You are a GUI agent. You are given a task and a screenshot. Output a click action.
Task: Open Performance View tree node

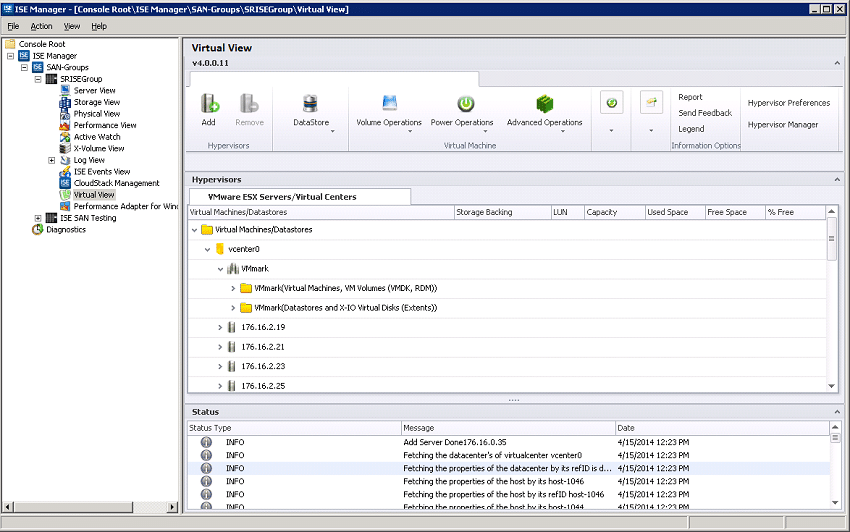pos(105,125)
